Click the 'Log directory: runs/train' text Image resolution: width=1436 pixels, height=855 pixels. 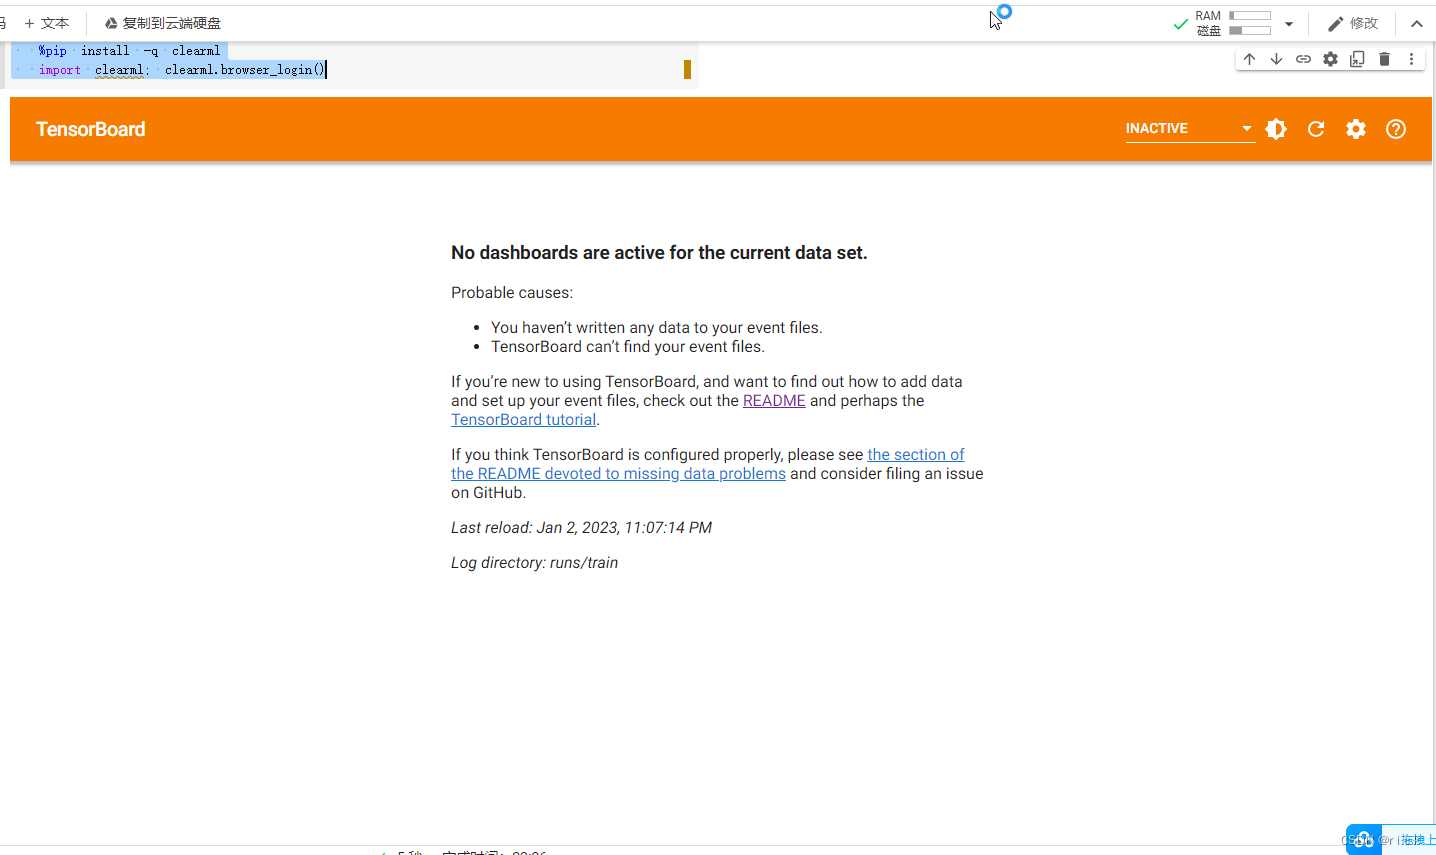(x=534, y=563)
